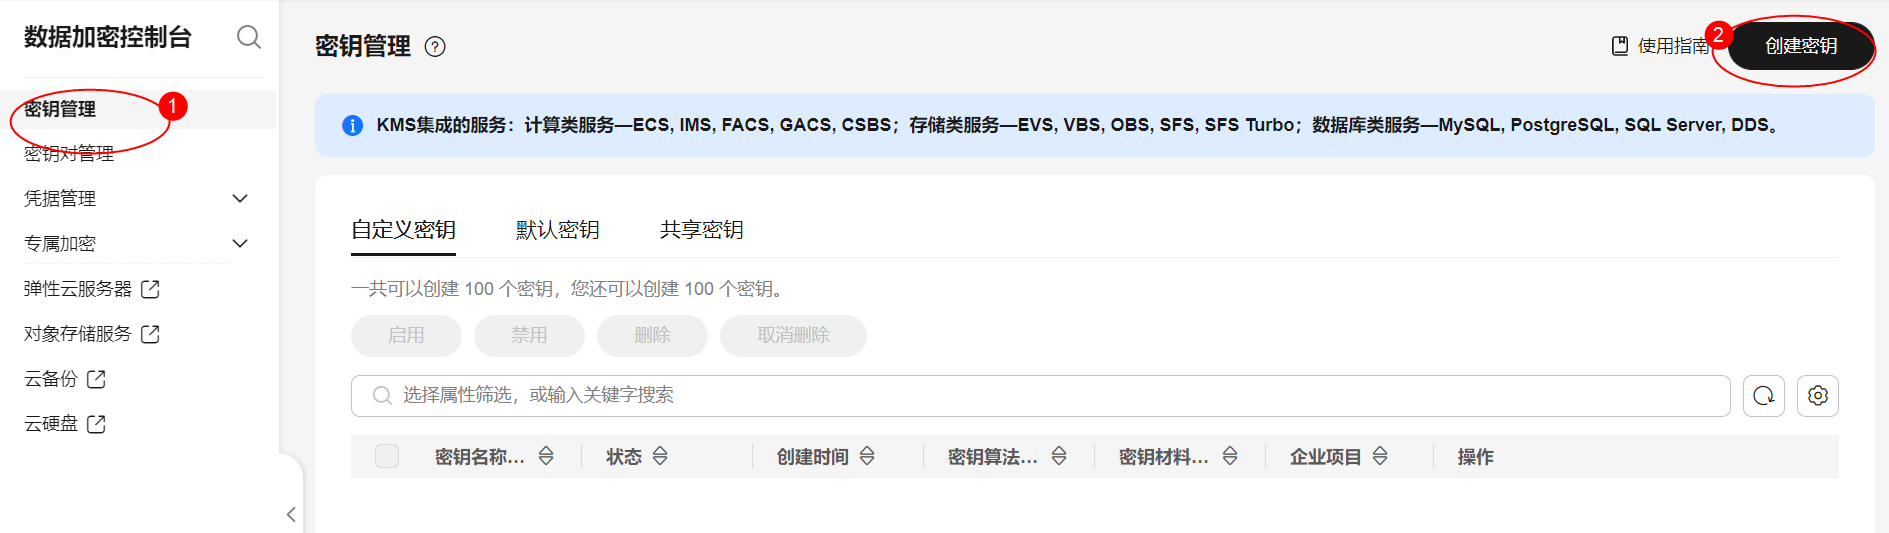Screen dimensions: 1889x533
Task: Sort by enterprise project column icon
Action: click(x=1380, y=457)
